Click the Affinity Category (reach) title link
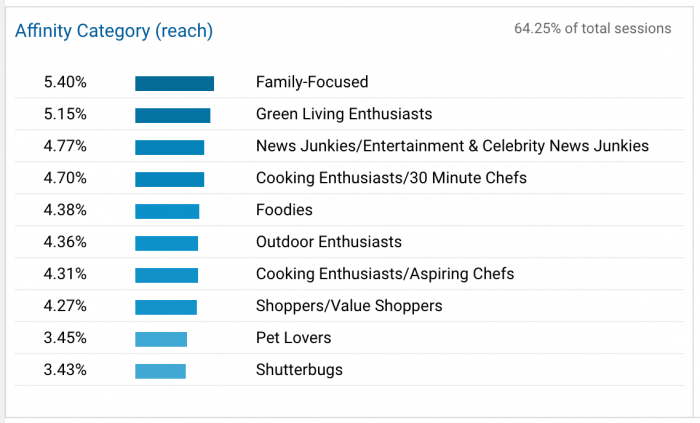Image resolution: width=700 pixels, height=423 pixels. (x=113, y=31)
